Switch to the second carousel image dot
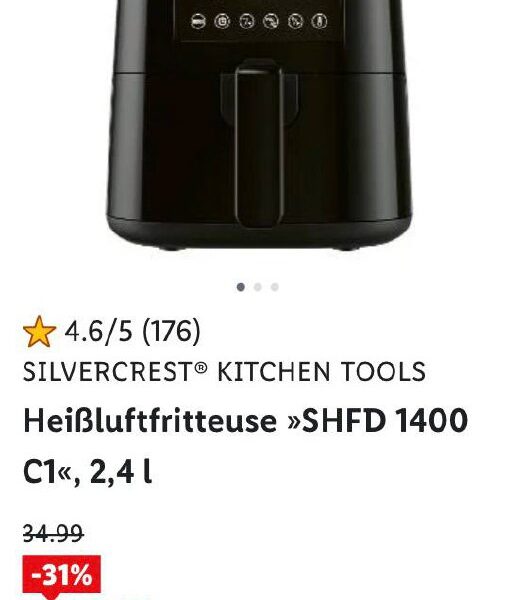Image resolution: width=519 pixels, height=600 pixels. coord(258,287)
